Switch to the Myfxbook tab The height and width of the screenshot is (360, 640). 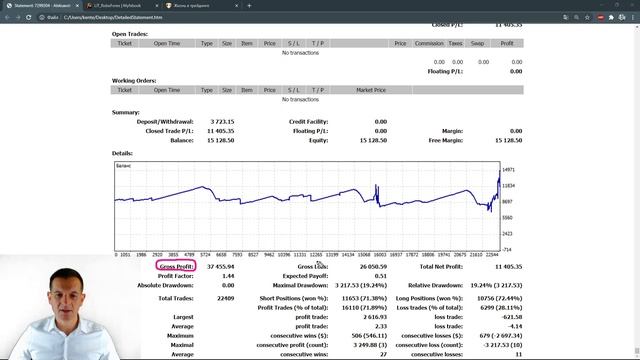(x=121, y=6)
